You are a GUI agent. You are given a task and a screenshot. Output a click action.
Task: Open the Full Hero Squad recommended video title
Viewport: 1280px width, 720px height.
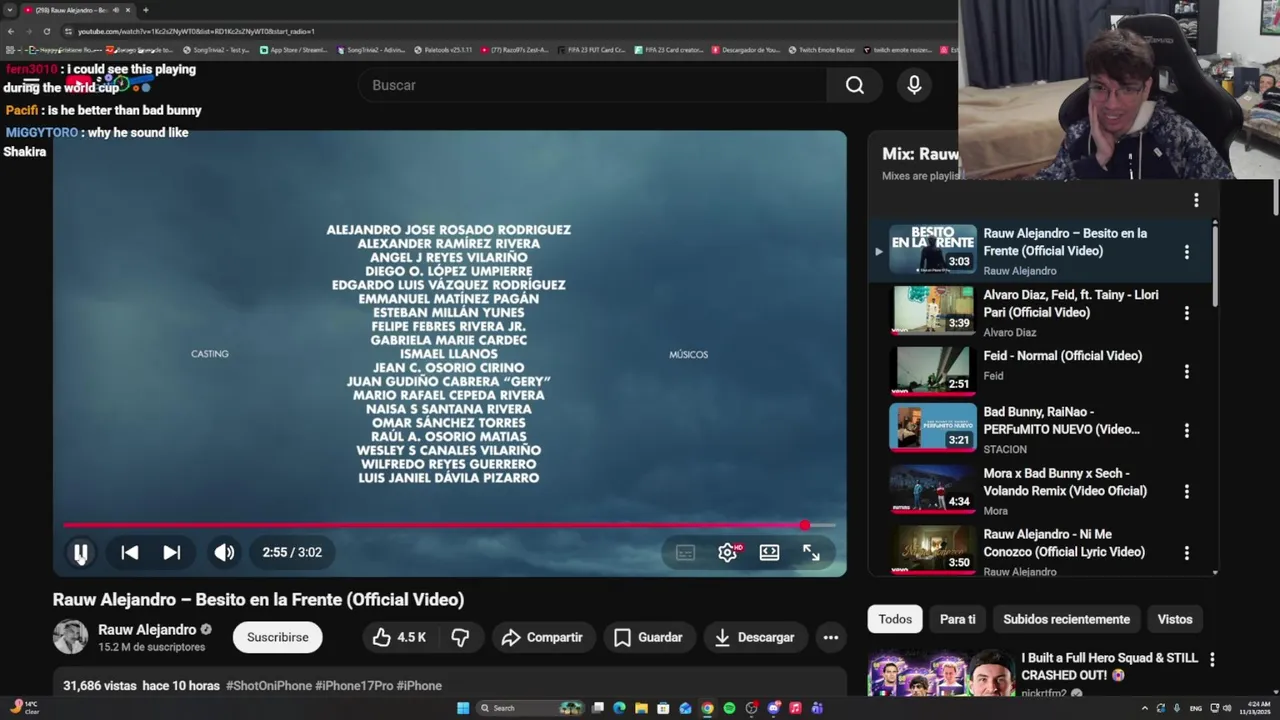1109,667
